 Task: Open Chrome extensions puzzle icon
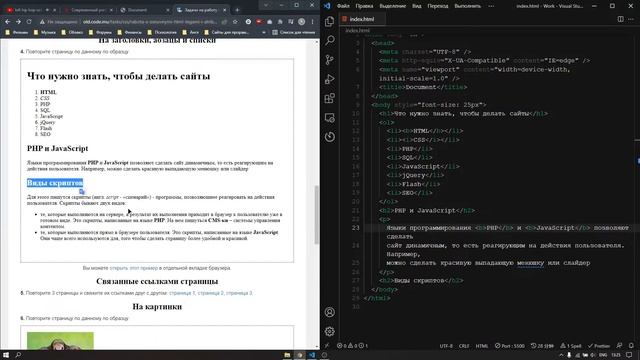280,22
